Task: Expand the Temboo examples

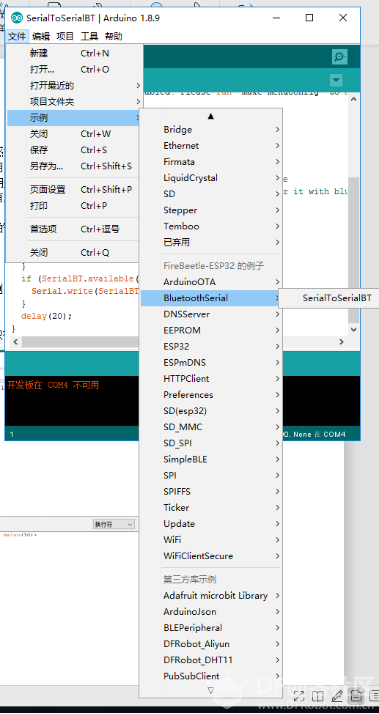Action: coord(211,226)
